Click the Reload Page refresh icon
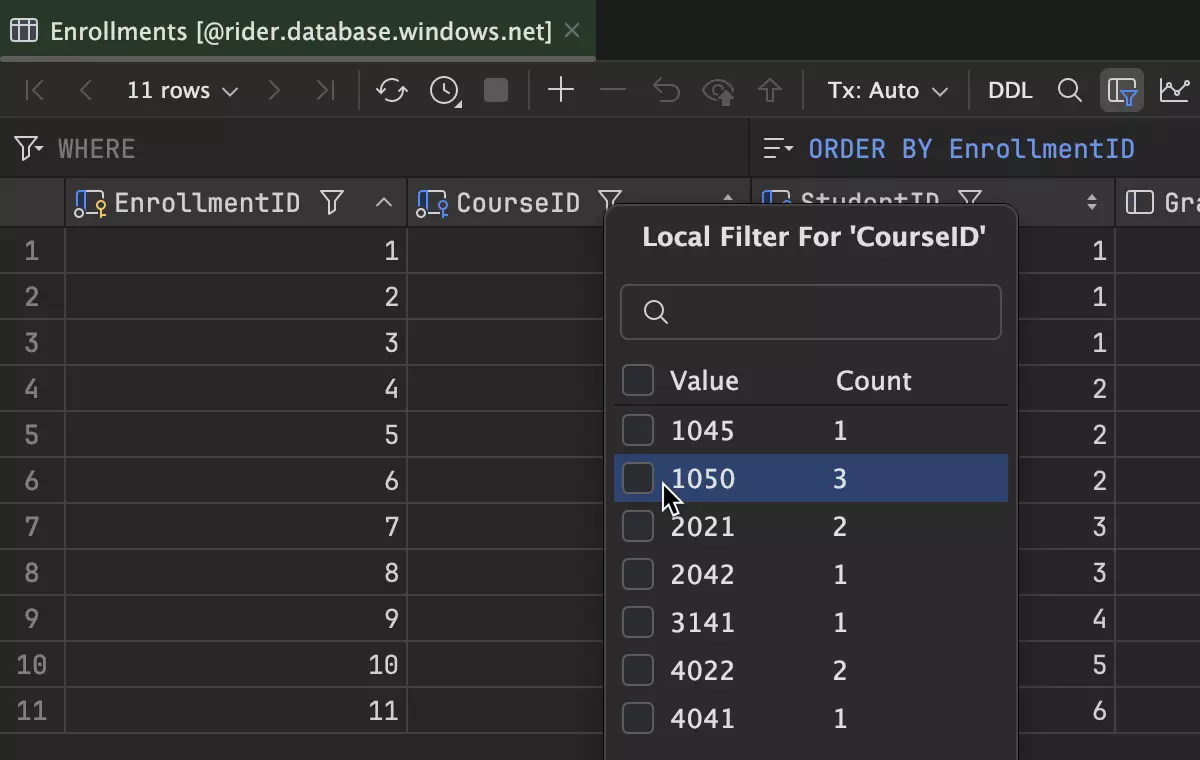1200x760 pixels. pos(392,91)
